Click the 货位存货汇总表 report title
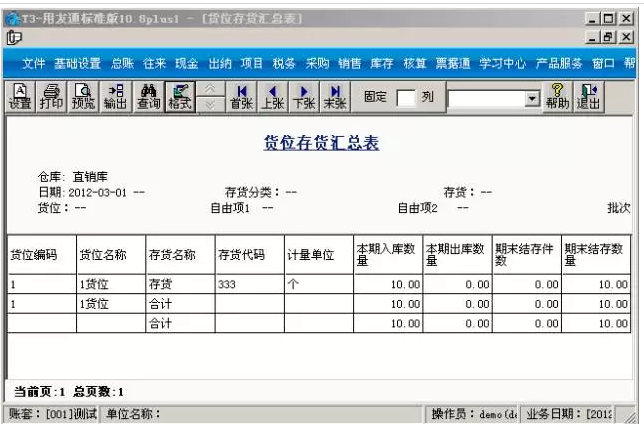This screenshot has width=644, height=424. (321, 143)
